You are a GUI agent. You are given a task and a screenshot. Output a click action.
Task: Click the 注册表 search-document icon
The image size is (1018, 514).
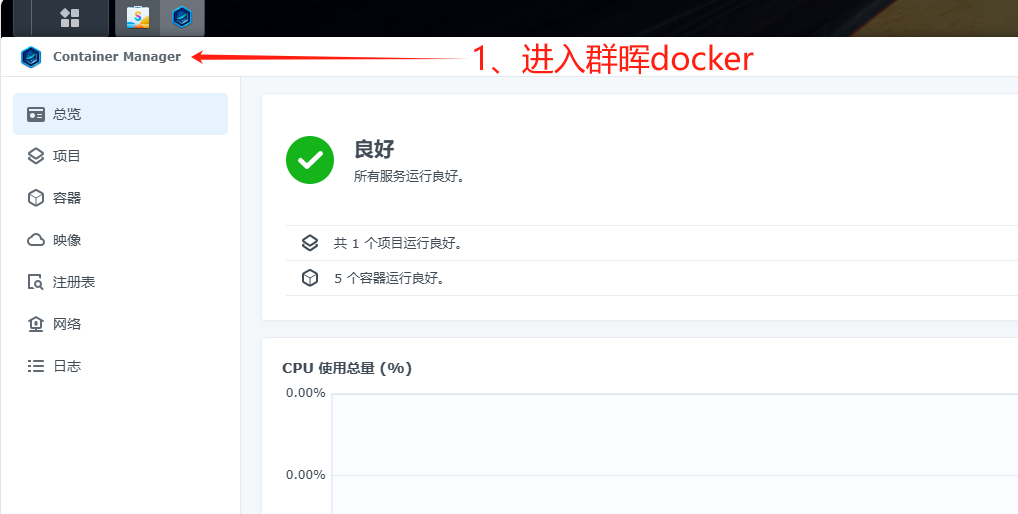[x=35, y=282]
